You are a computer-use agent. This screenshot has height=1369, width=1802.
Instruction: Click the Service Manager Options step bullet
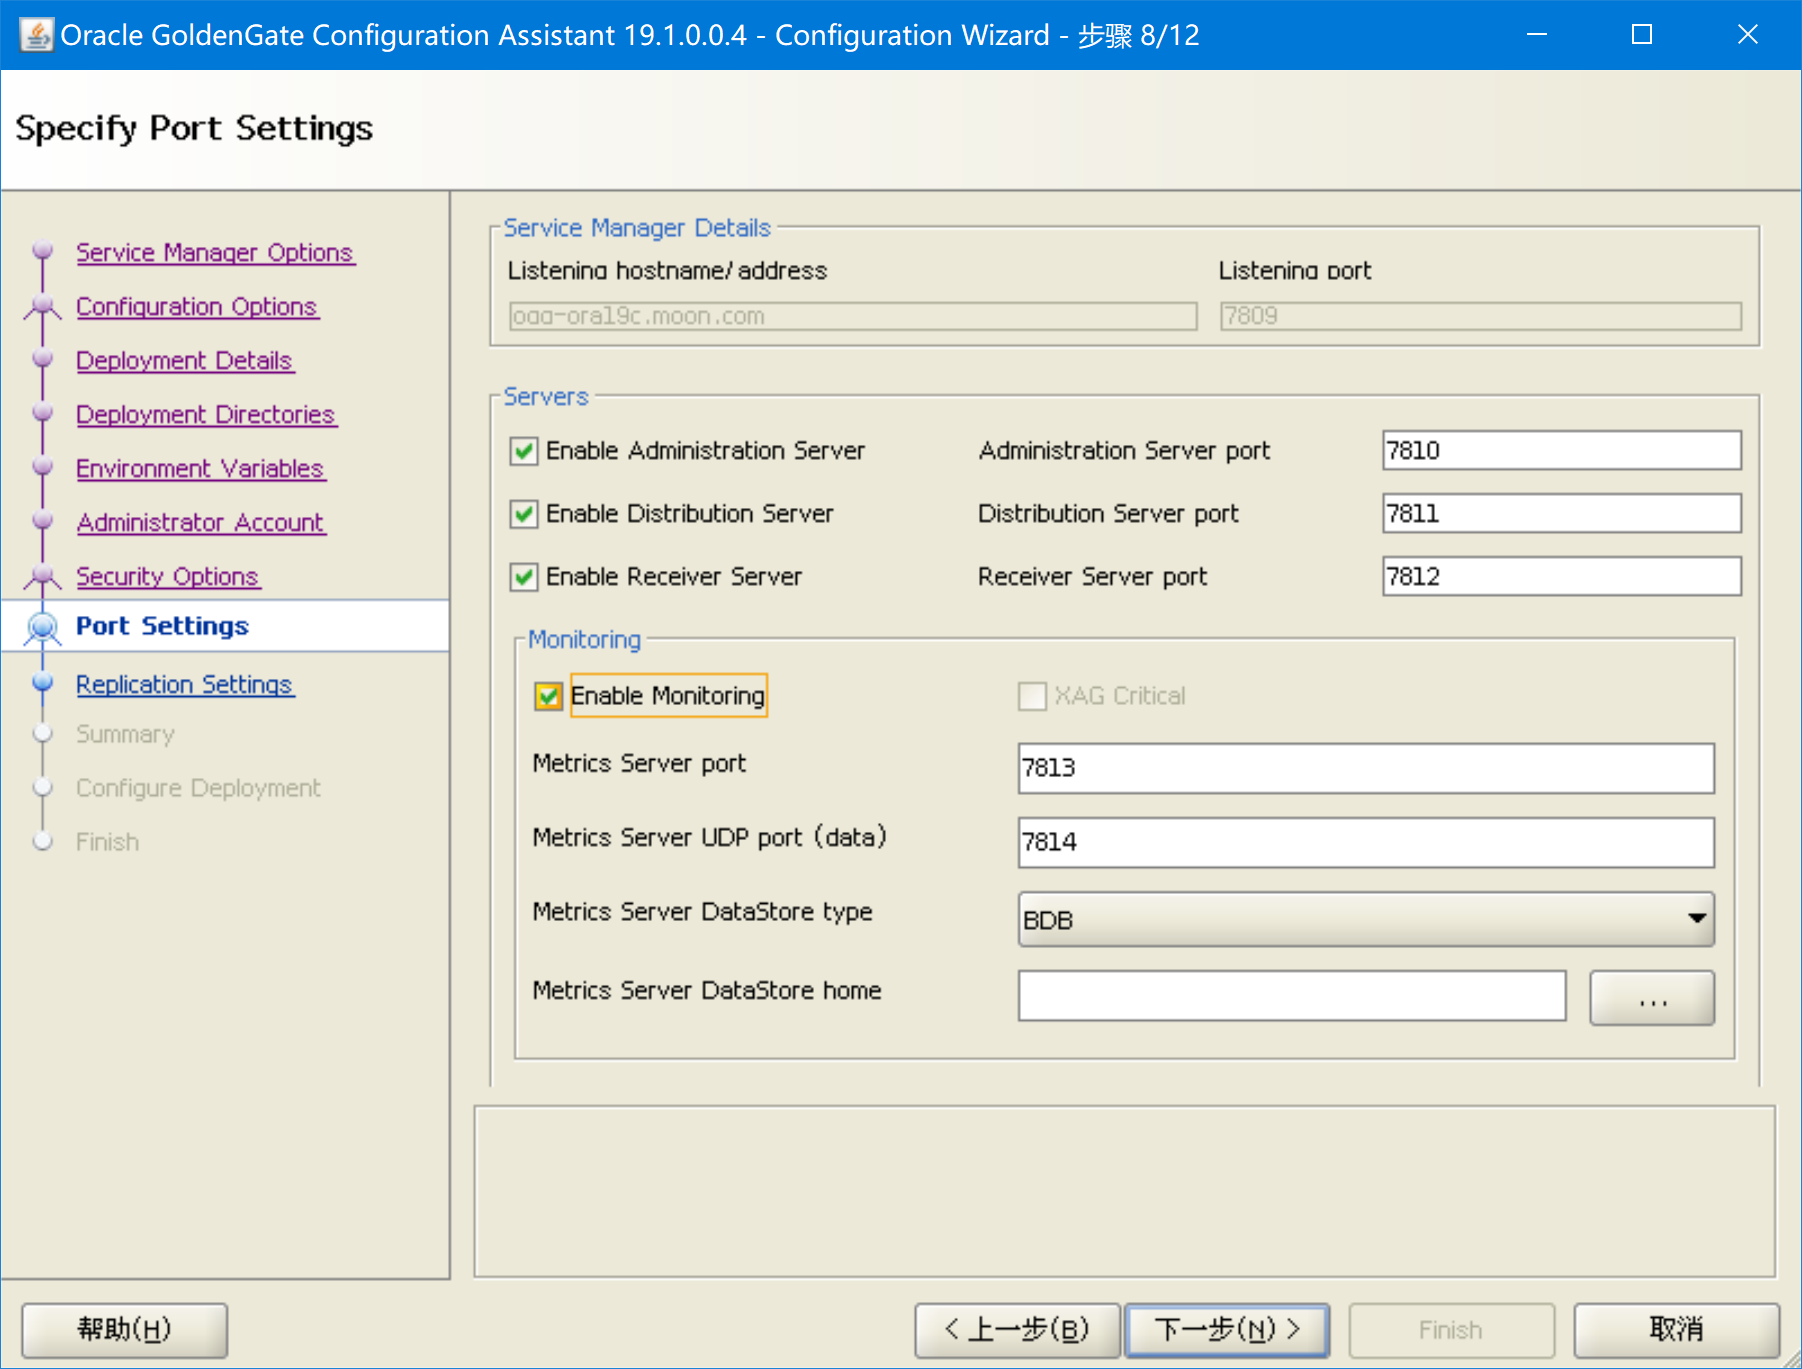[42, 250]
